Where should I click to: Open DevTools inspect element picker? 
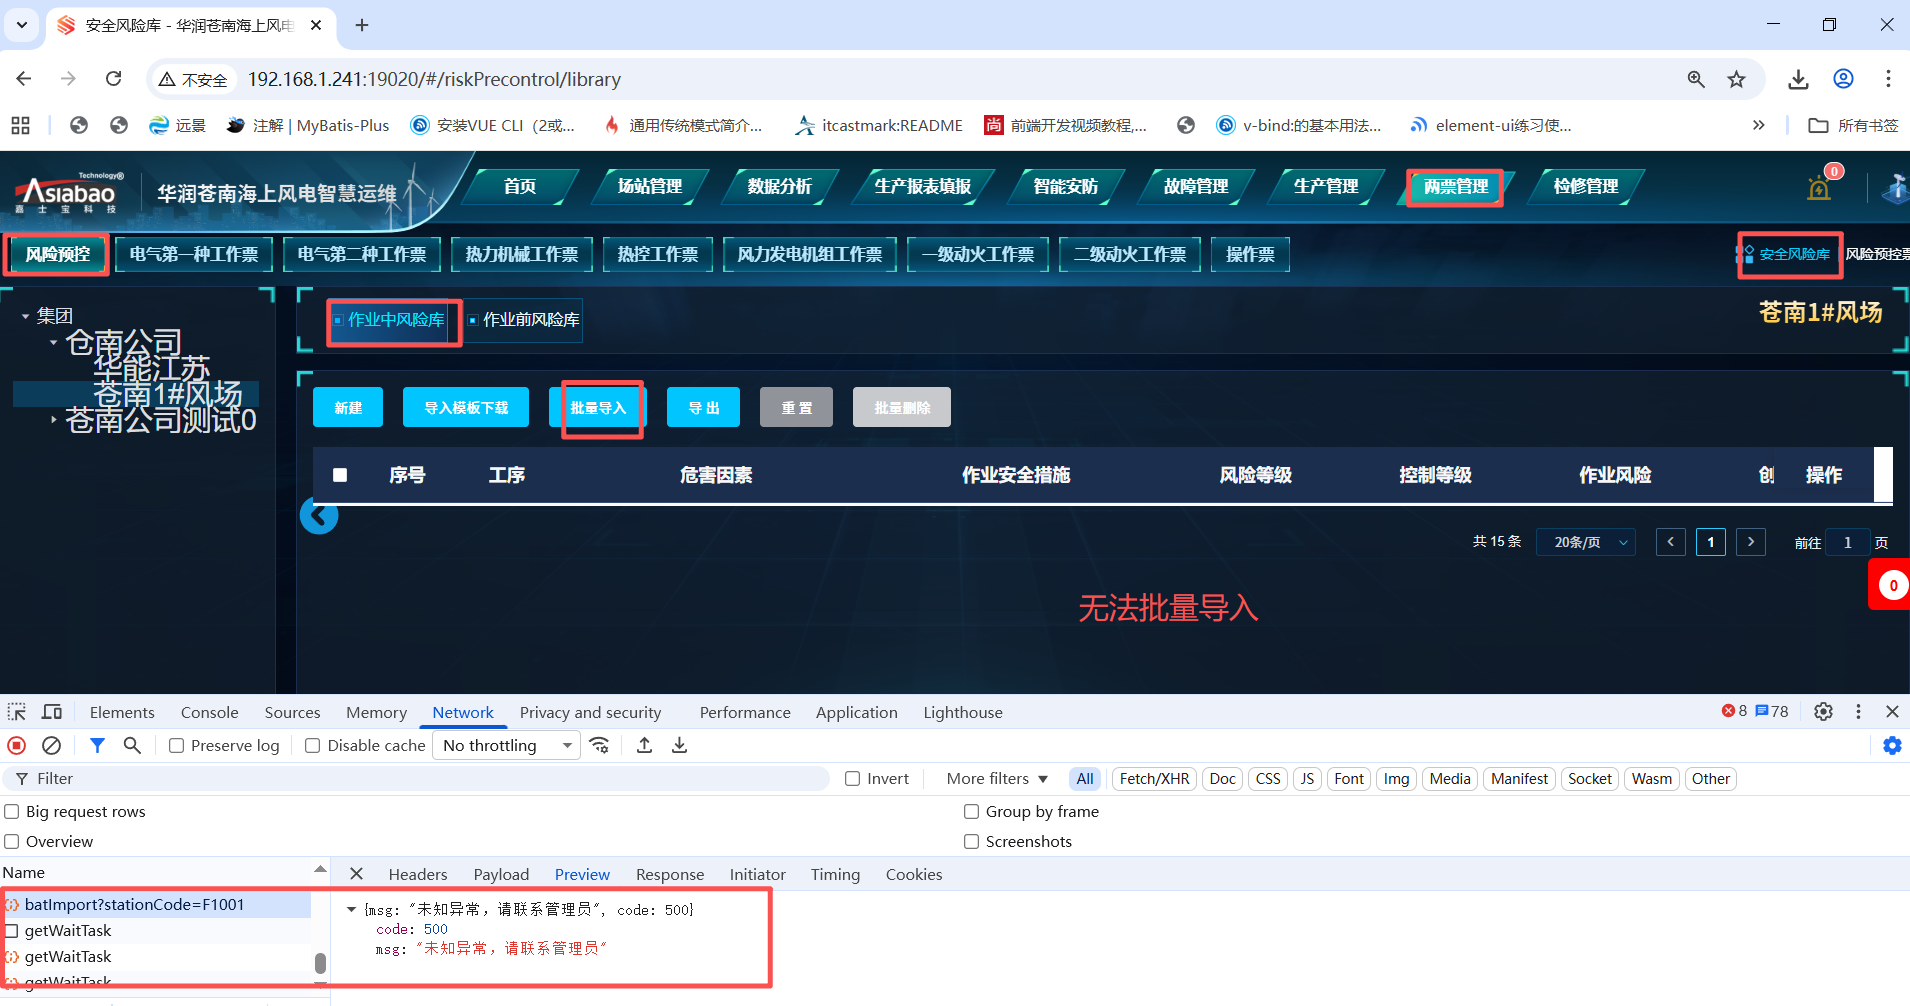coord(17,712)
